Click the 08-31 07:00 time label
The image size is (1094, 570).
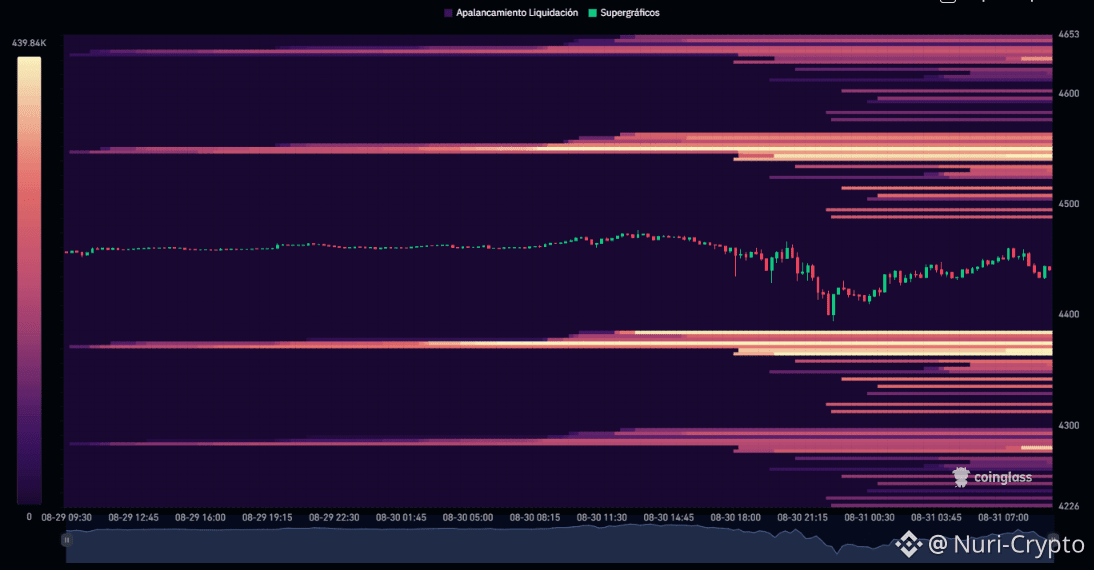pyautogui.click(x=1003, y=518)
